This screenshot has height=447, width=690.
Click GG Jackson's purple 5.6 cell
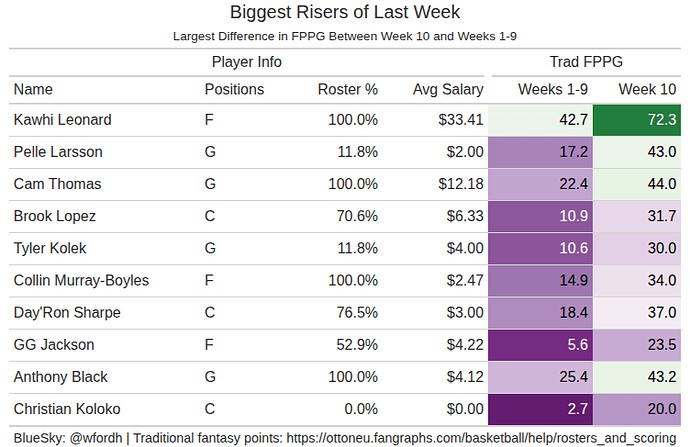click(540, 345)
